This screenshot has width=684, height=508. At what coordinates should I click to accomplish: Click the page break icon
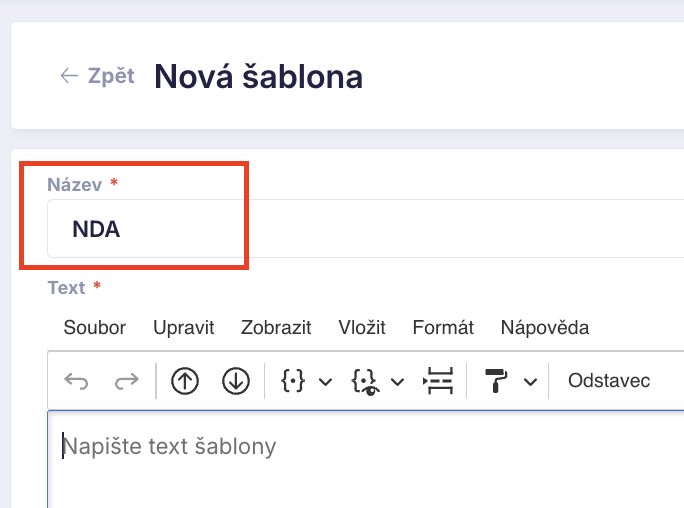click(x=438, y=381)
